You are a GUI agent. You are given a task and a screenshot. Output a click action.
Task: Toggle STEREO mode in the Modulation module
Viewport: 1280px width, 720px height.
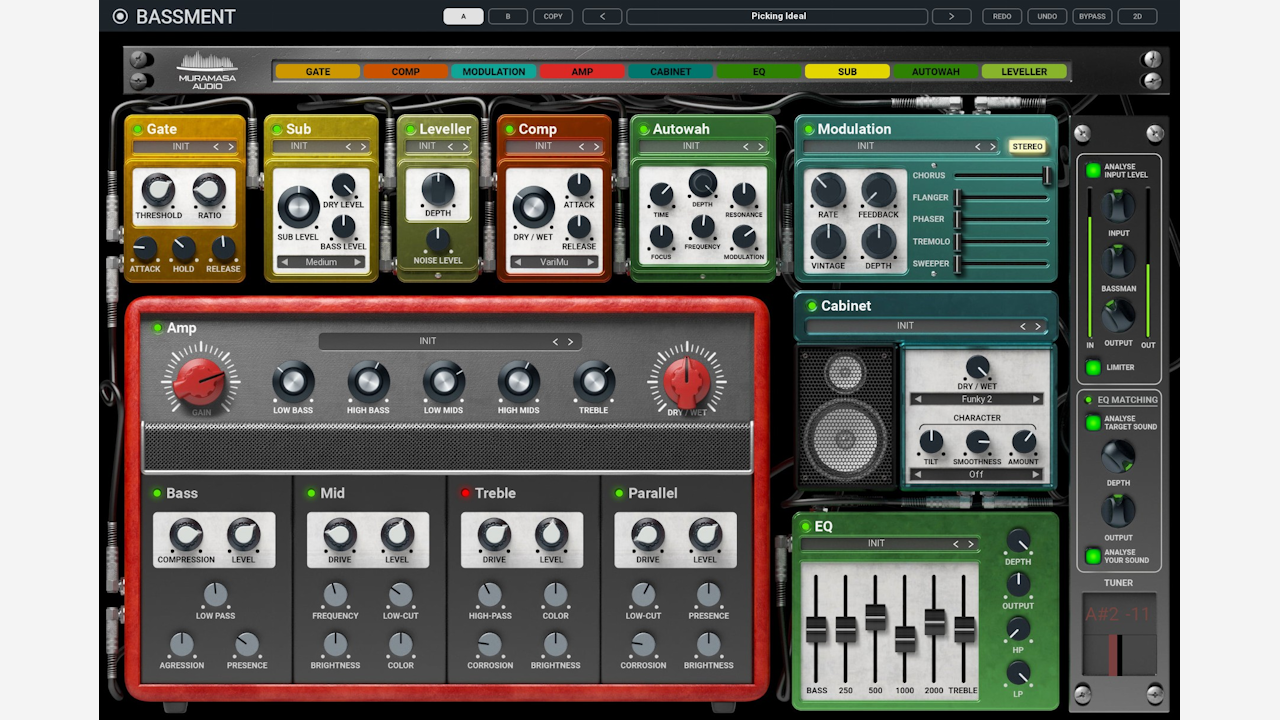coord(1027,146)
